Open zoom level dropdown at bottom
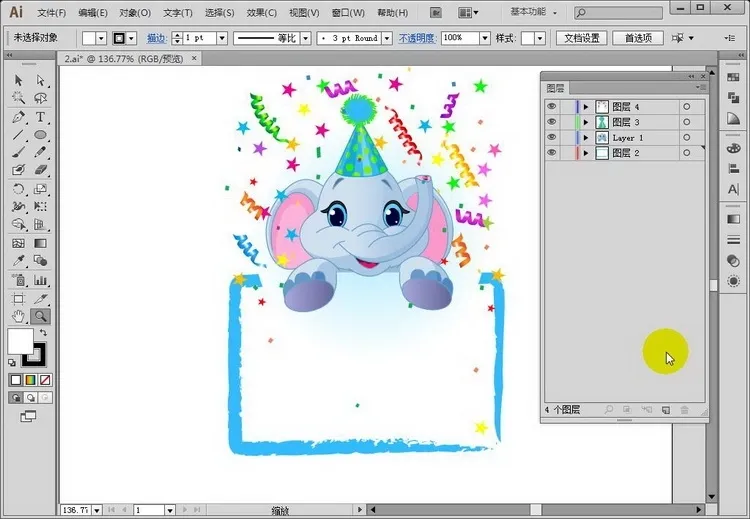The width and height of the screenshot is (750, 519). (97, 510)
